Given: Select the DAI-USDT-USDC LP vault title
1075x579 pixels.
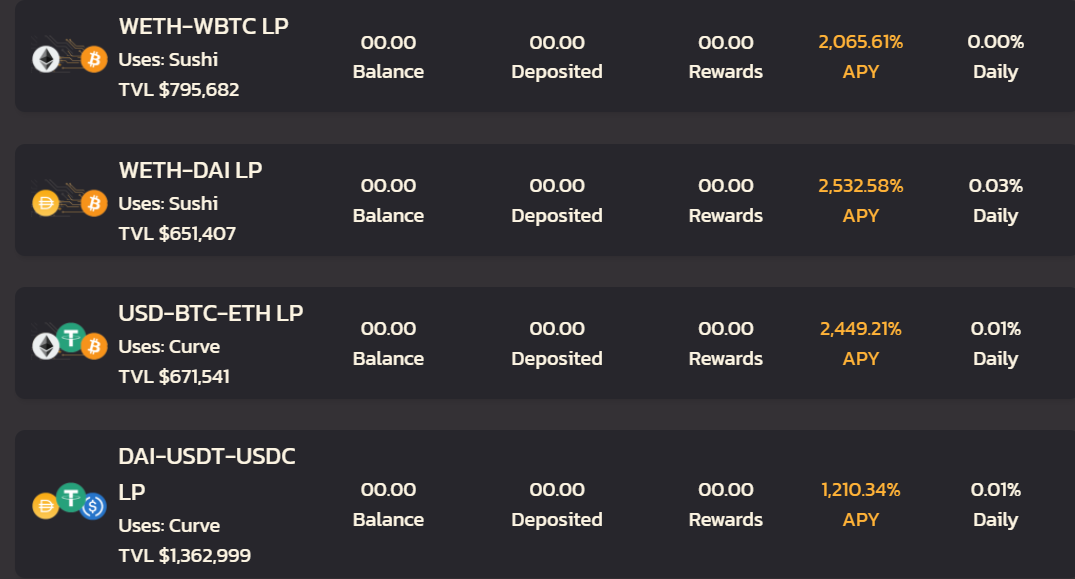Looking at the screenshot, I should point(206,474).
